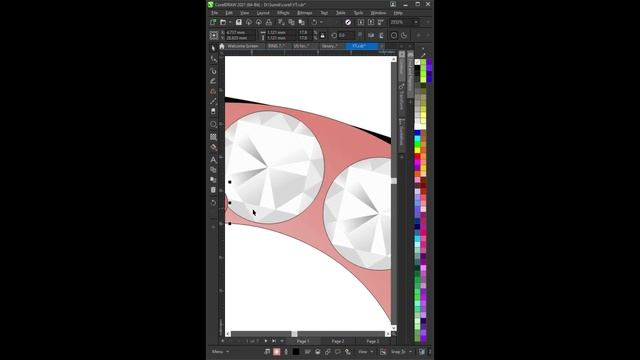Click the Import icon
Viewport: 640px width, 360px height.
coord(361,22)
